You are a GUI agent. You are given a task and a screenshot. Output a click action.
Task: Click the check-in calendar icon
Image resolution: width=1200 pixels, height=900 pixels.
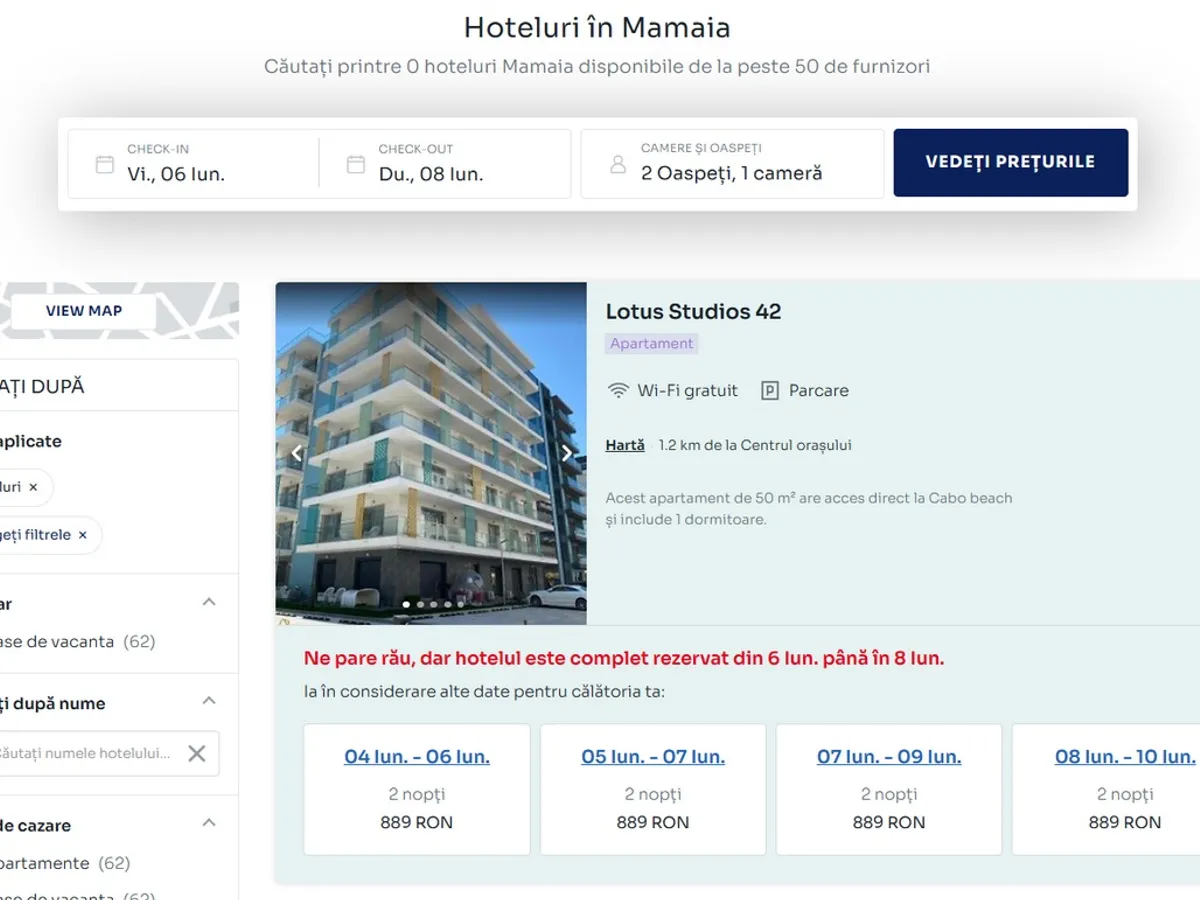point(105,164)
